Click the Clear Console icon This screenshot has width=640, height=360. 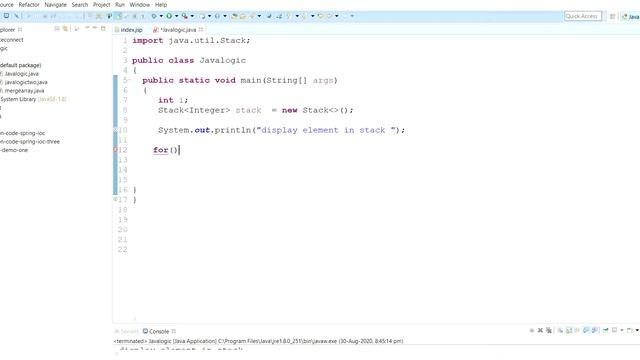coord(560,330)
